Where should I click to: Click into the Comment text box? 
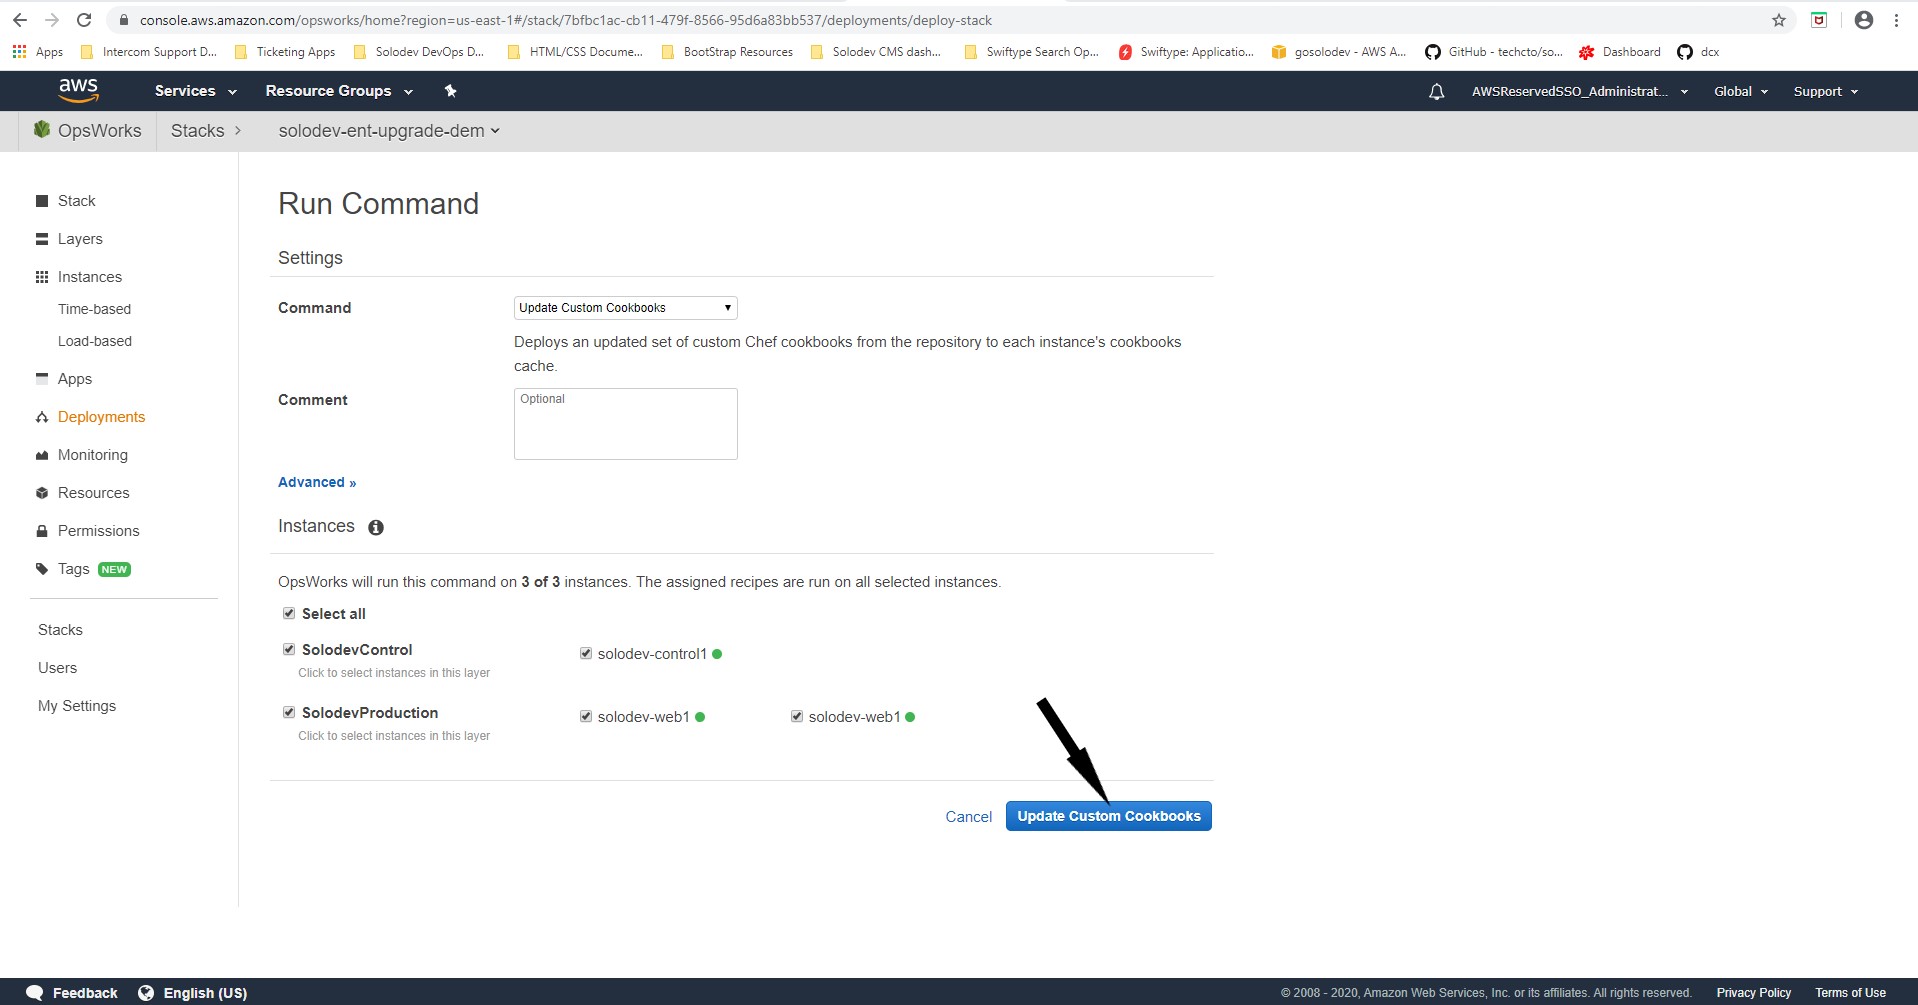[x=626, y=424]
